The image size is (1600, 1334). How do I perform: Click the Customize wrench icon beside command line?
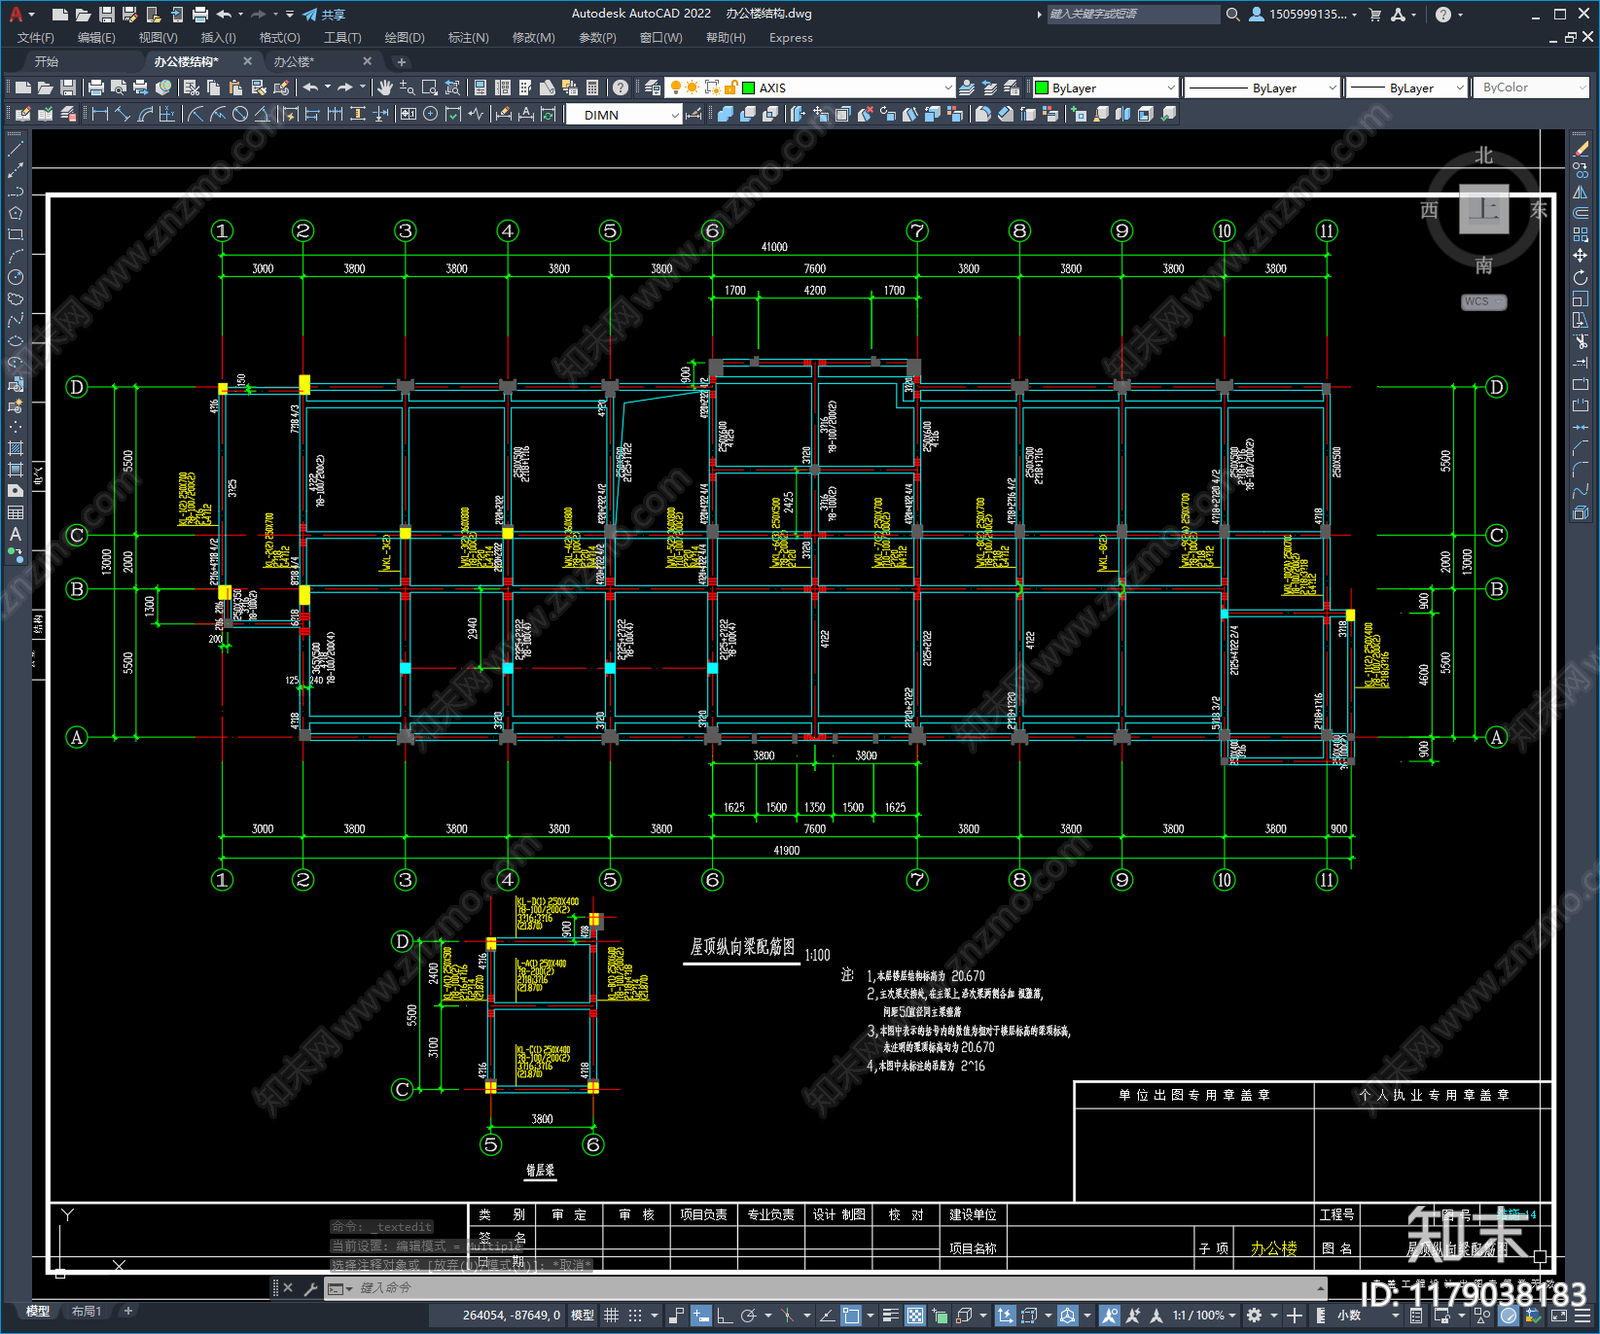tap(310, 1288)
